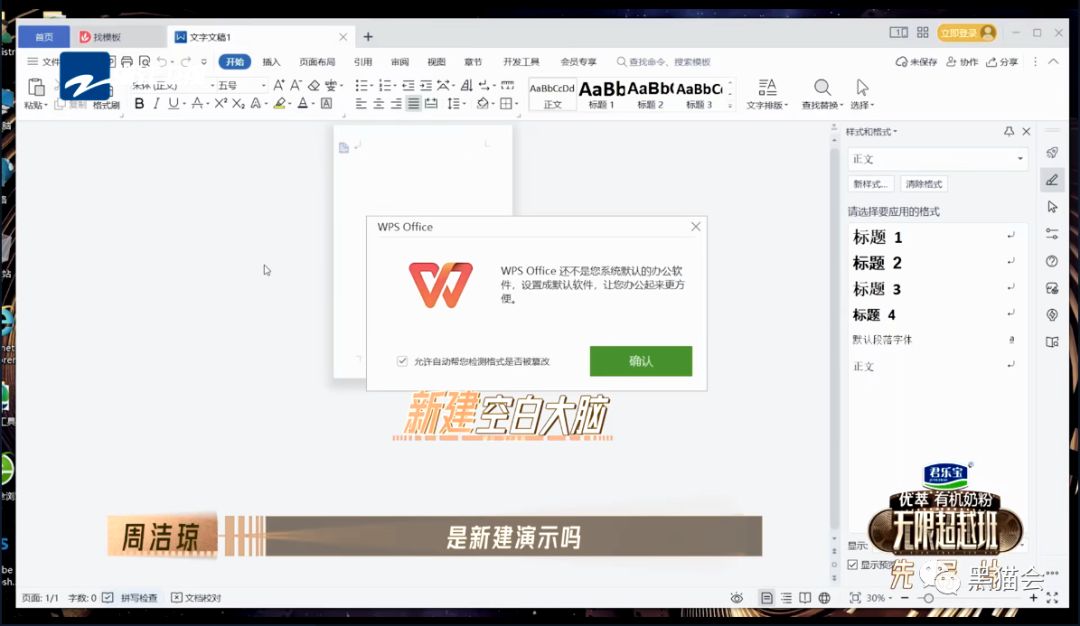The height and width of the screenshot is (626, 1080).
Task: Open the borders dropdown
Action: tap(516, 104)
